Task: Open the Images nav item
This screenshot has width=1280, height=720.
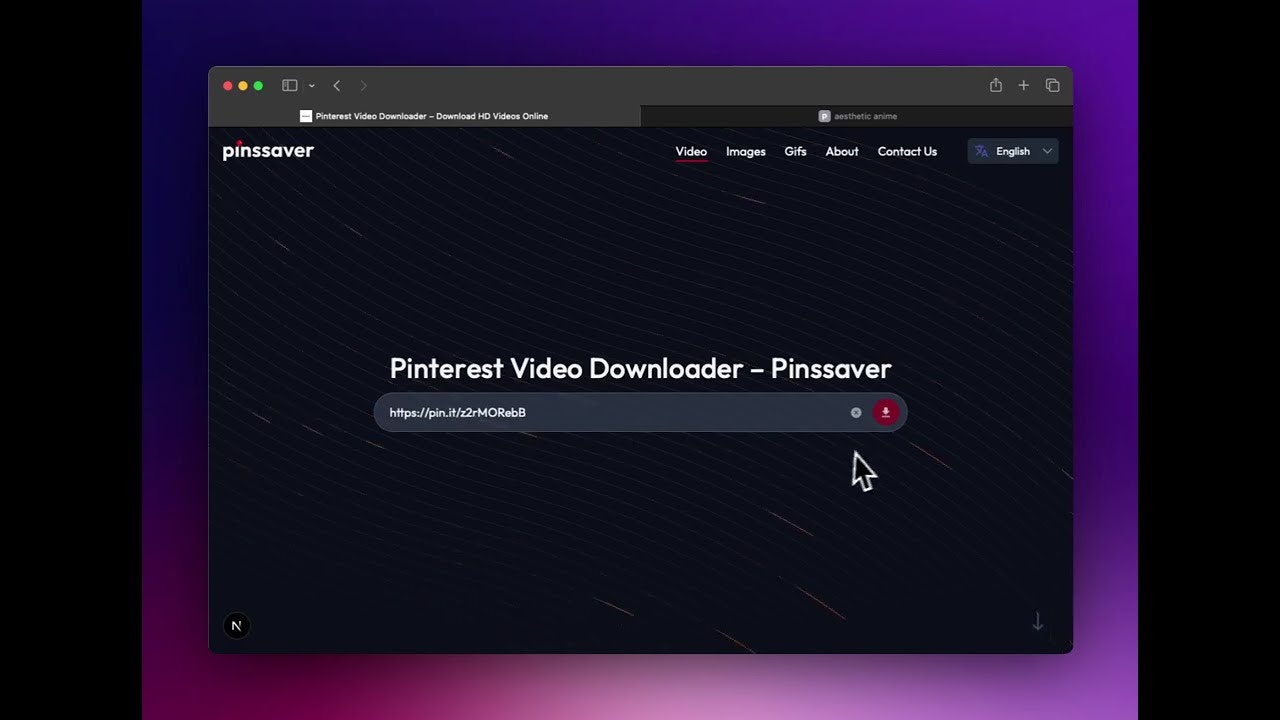Action: click(746, 151)
